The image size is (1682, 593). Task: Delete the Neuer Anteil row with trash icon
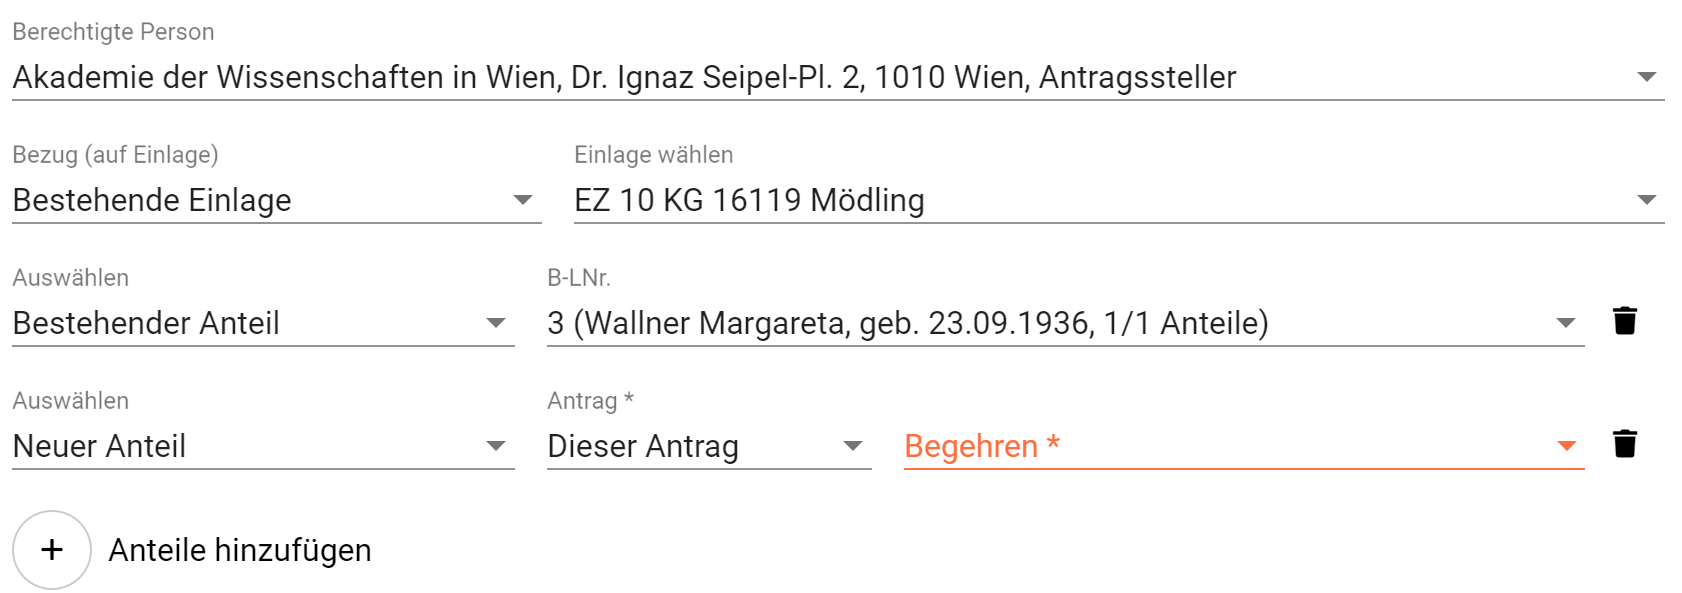[x=1625, y=444]
